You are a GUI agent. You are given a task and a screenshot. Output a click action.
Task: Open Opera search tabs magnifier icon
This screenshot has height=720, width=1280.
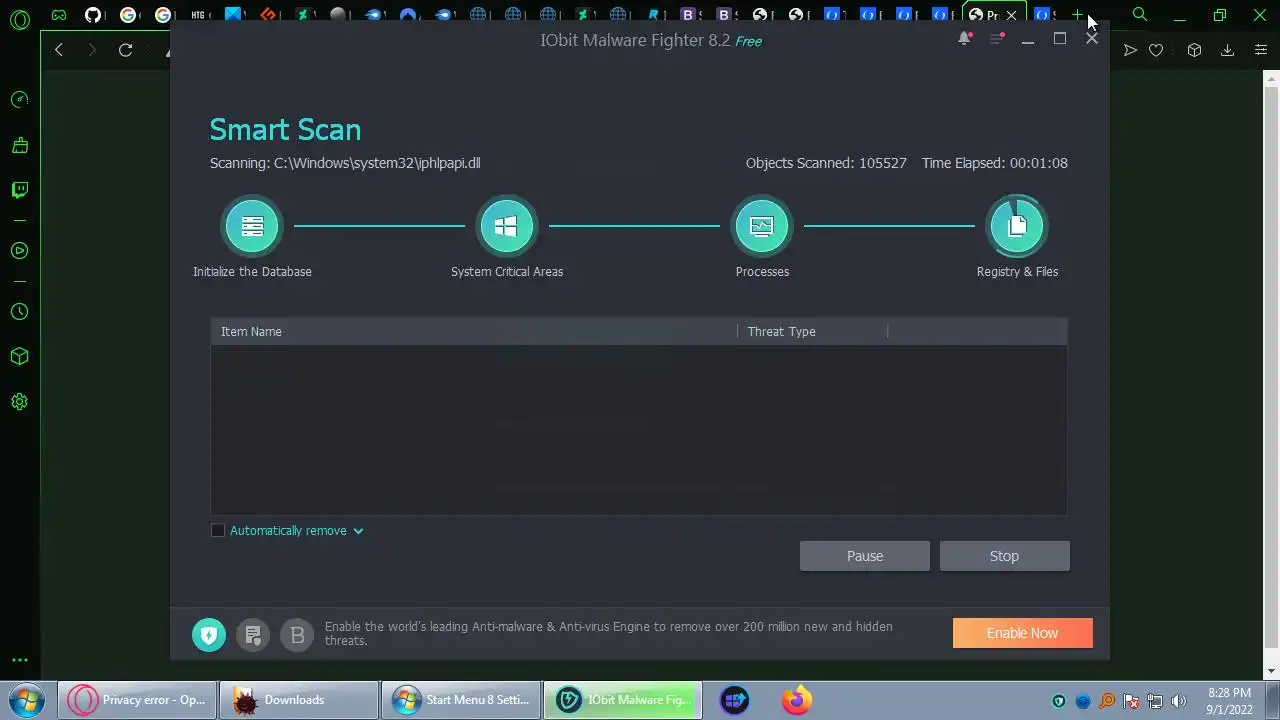[1139, 15]
